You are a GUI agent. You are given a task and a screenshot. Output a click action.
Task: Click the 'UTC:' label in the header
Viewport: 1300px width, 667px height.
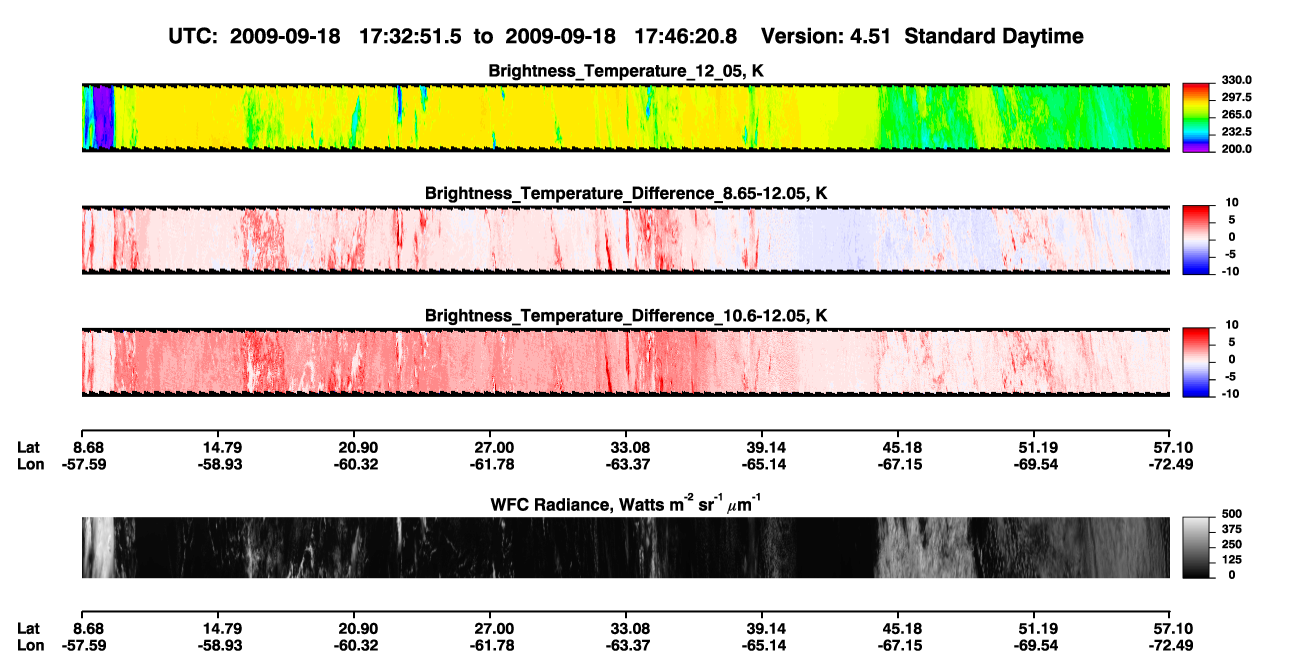pyautogui.click(x=194, y=36)
